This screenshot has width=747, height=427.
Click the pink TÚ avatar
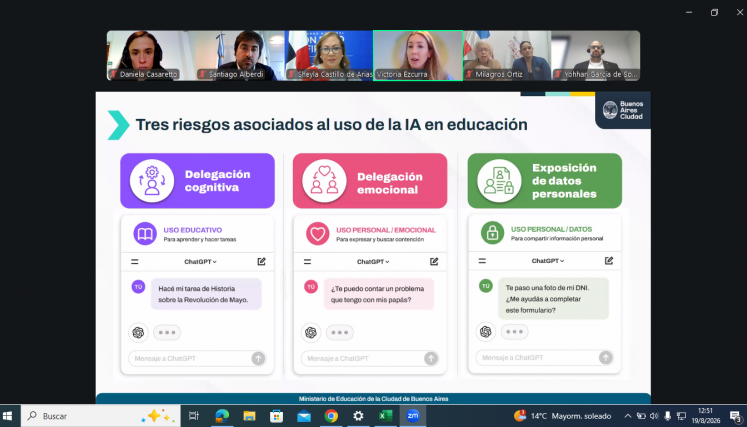click(x=311, y=286)
